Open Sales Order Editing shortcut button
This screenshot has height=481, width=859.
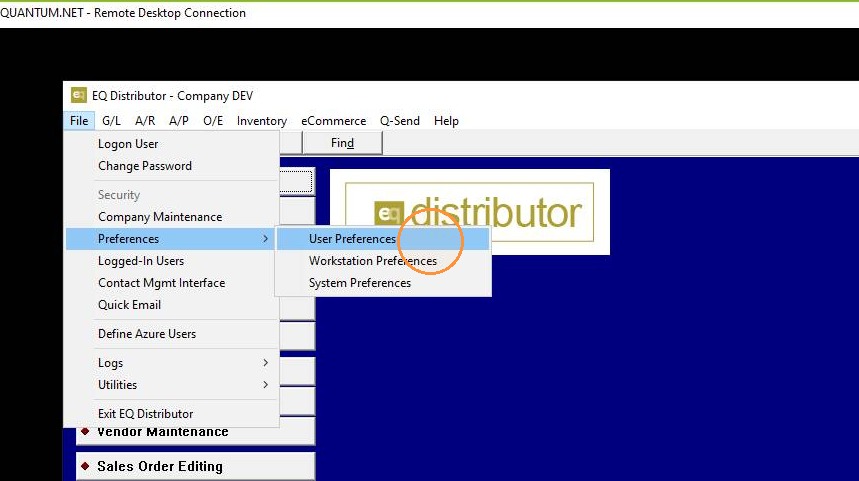pyautogui.click(x=195, y=466)
